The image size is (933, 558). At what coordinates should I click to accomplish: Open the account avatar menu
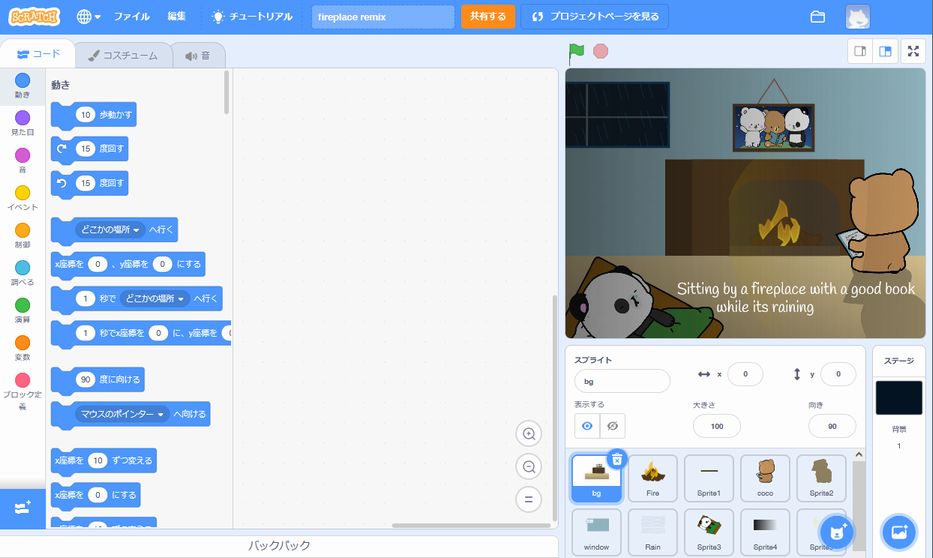(857, 17)
